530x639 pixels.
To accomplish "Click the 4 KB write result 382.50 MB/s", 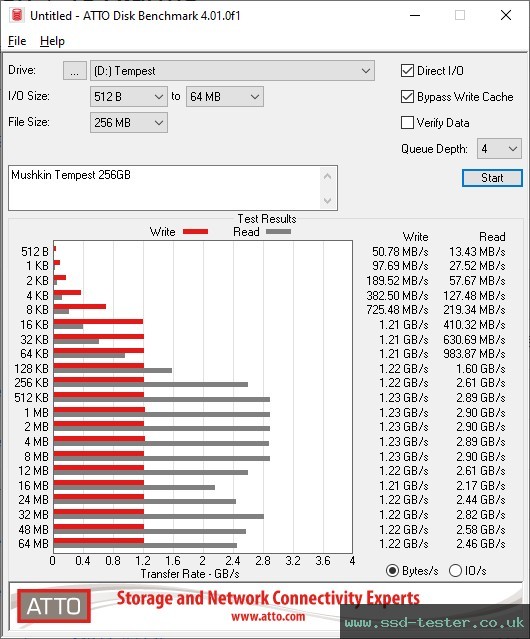I will tap(397, 295).
